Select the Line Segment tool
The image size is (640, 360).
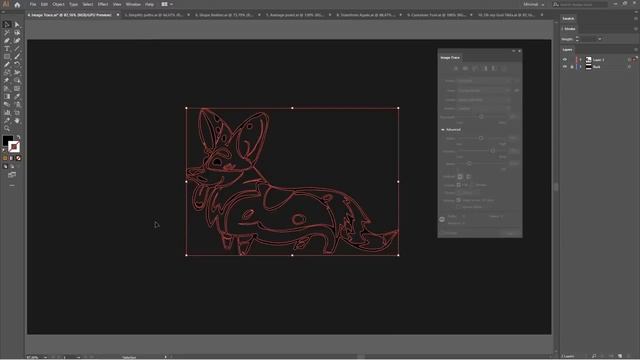click(17, 49)
